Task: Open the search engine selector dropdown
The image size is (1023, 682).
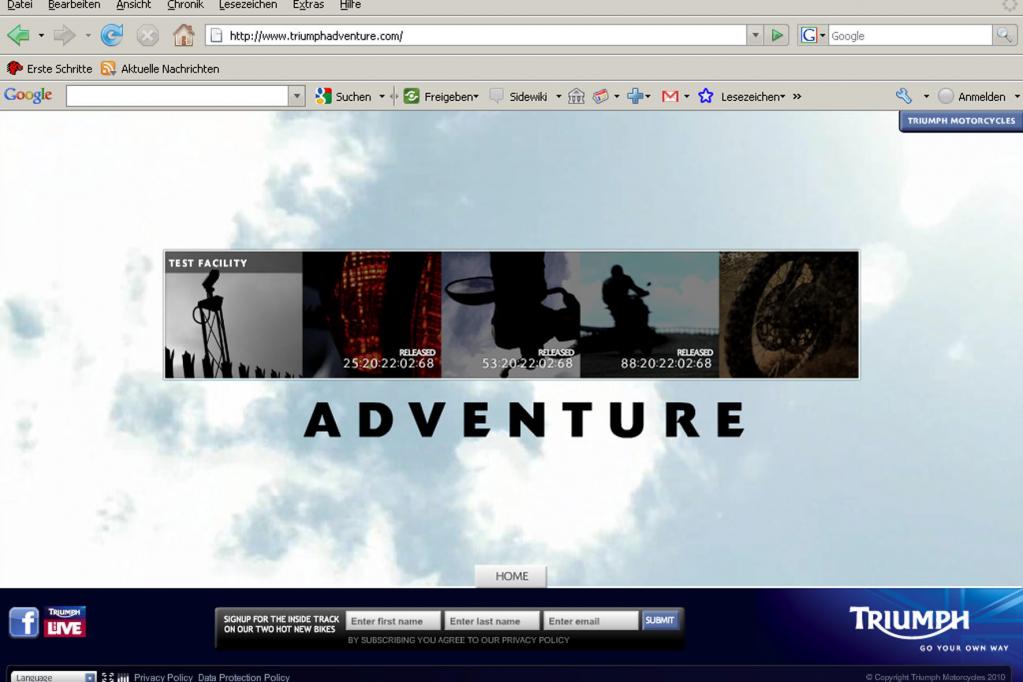Action: tap(823, 35)
